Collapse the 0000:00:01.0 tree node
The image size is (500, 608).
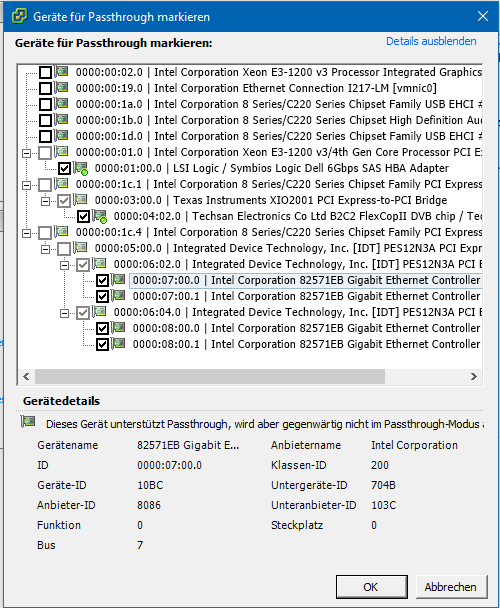click(26, 153)
